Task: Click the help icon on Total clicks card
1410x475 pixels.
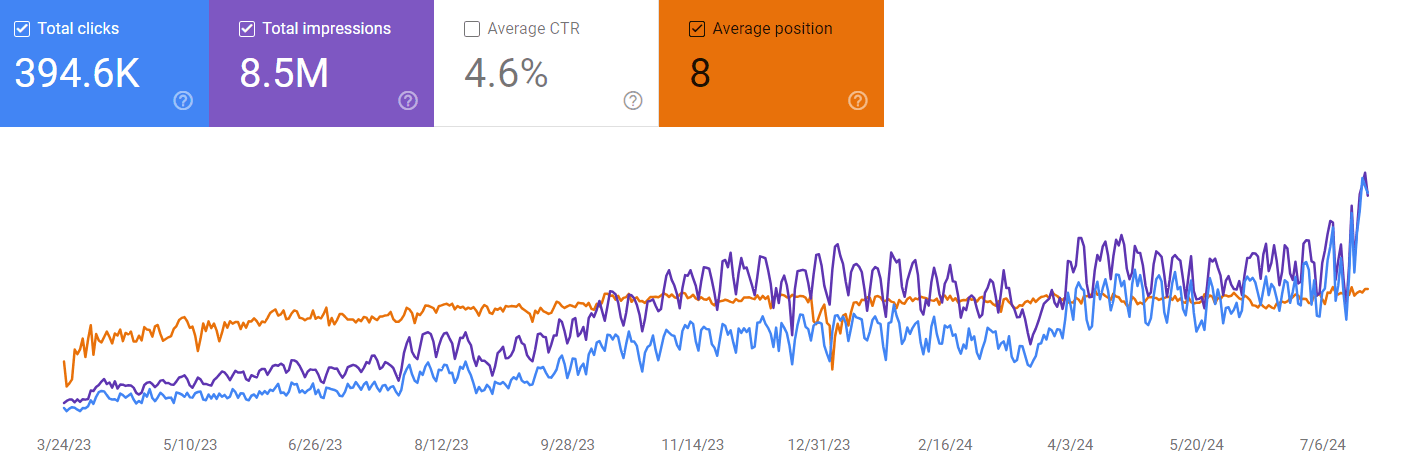Action: click(183, 100)
